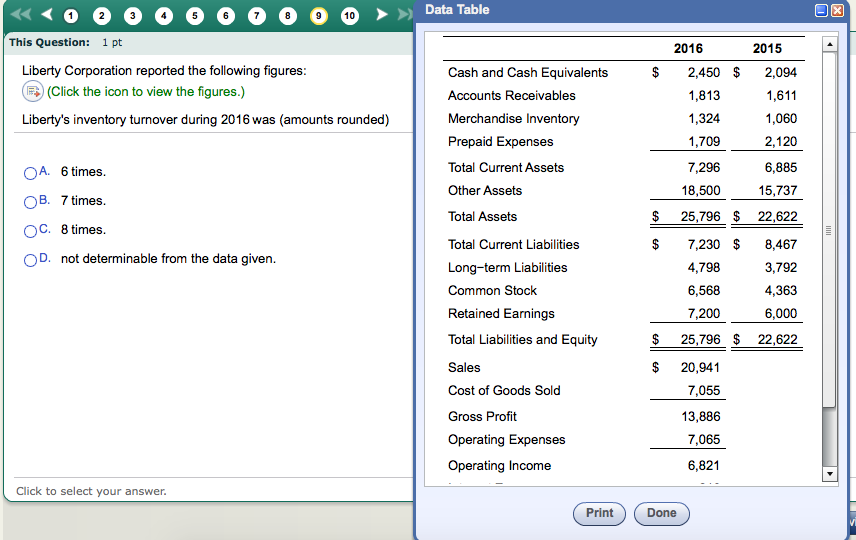
Task: Click the Common Stock value 6,568
Action: [x=704, y=290]
